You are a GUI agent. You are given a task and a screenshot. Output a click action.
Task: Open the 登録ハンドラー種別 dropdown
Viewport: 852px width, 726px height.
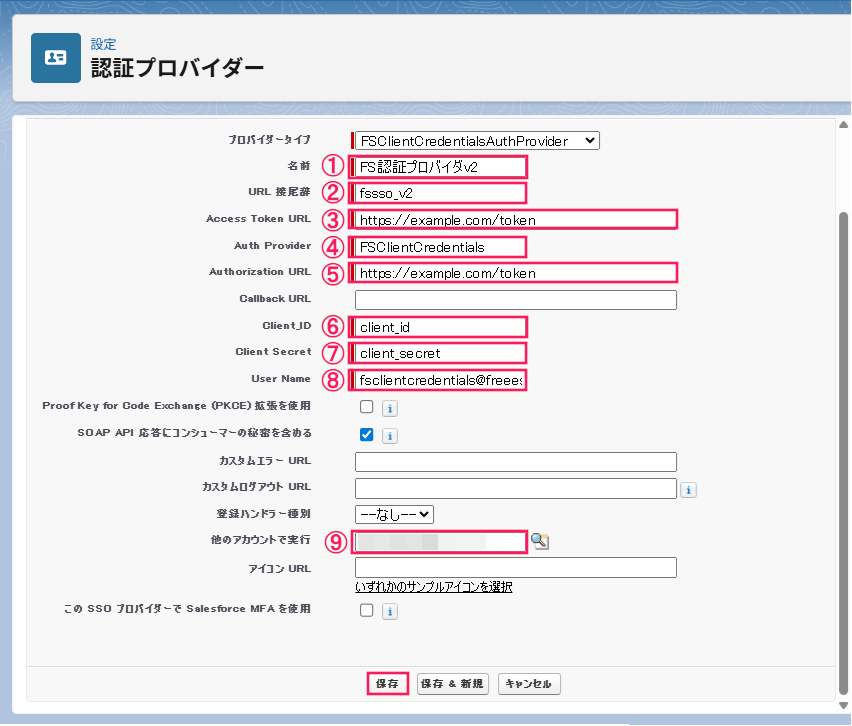pos(394,514)
